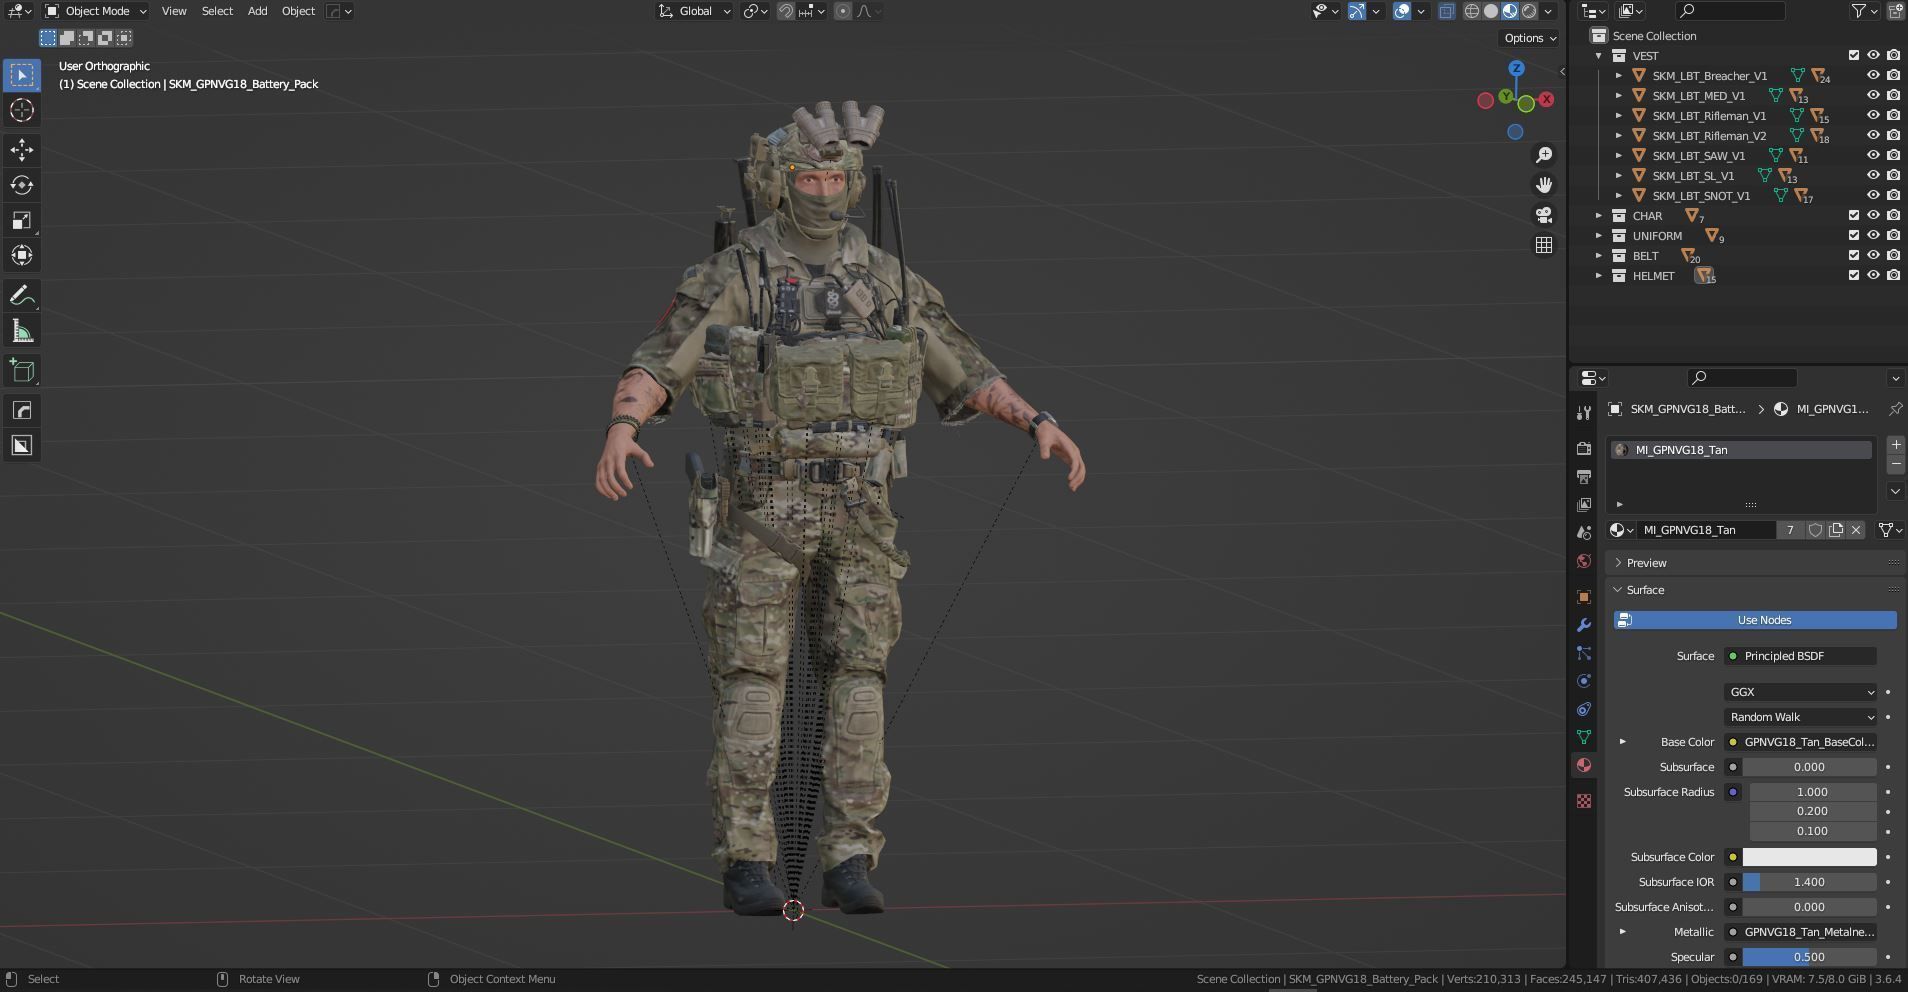The image size is (1908, 992).
Task: Open the Texture properties tab
Action: click(x=1583, y=801)
